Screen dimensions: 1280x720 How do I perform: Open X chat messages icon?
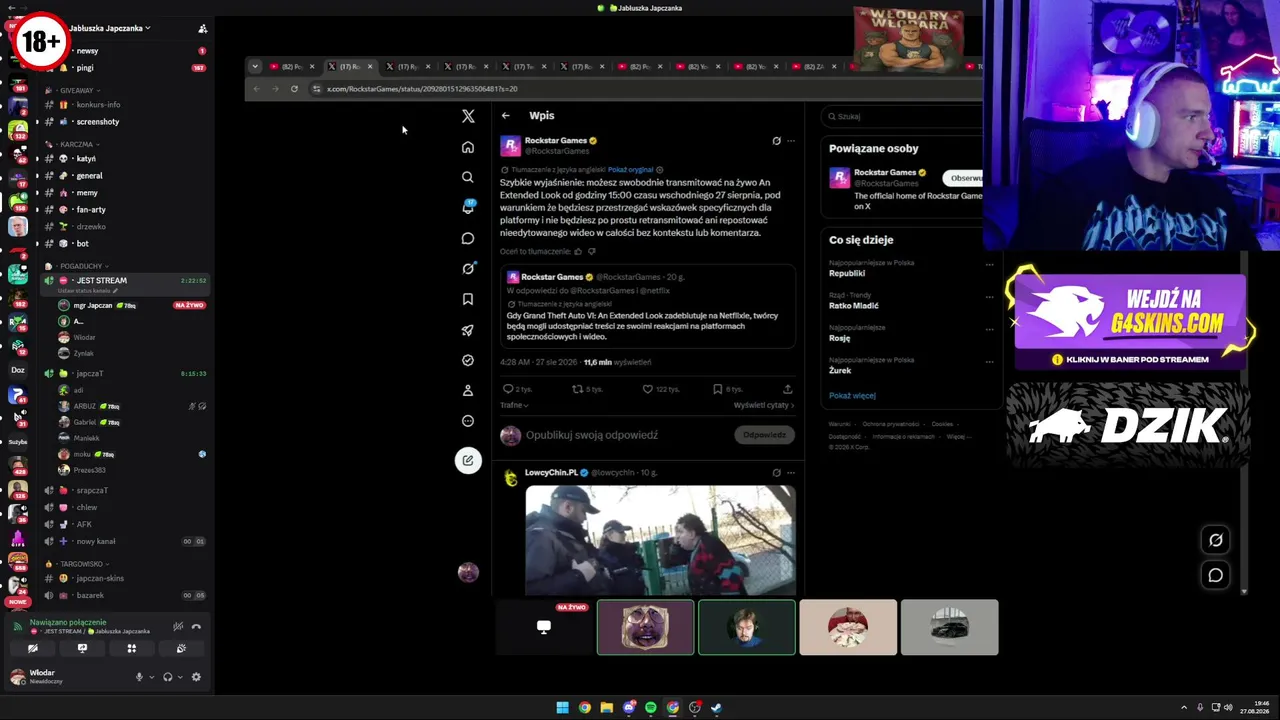[x=467, y=238]
